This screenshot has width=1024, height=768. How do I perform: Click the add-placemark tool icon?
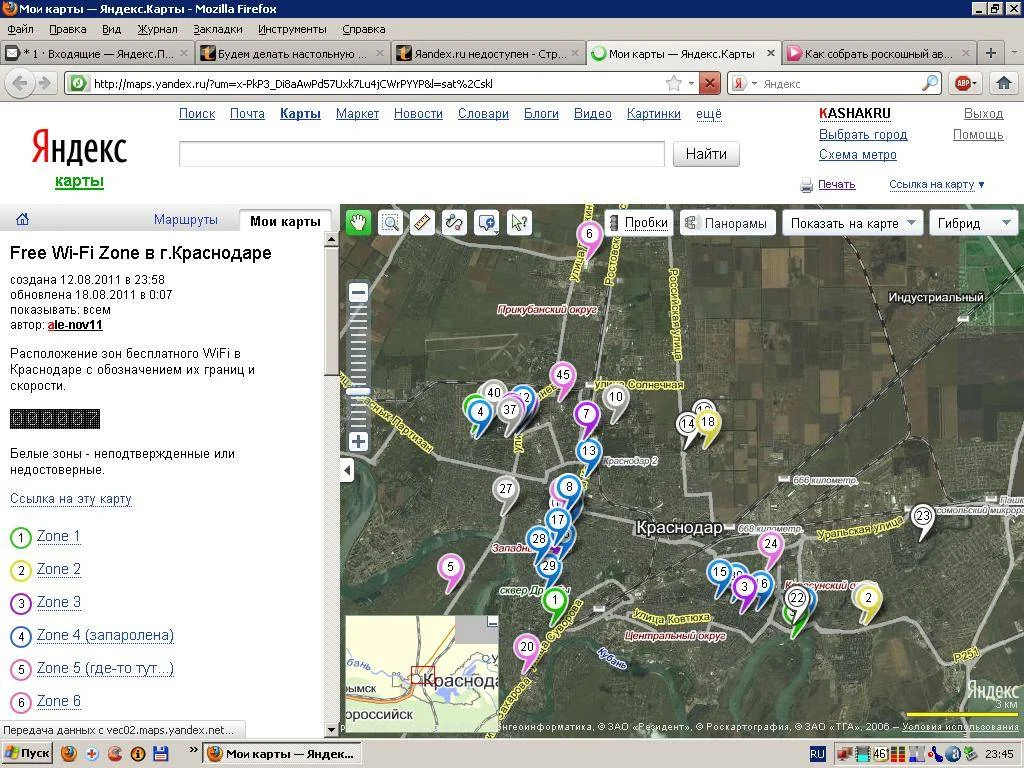coord(487,223)
